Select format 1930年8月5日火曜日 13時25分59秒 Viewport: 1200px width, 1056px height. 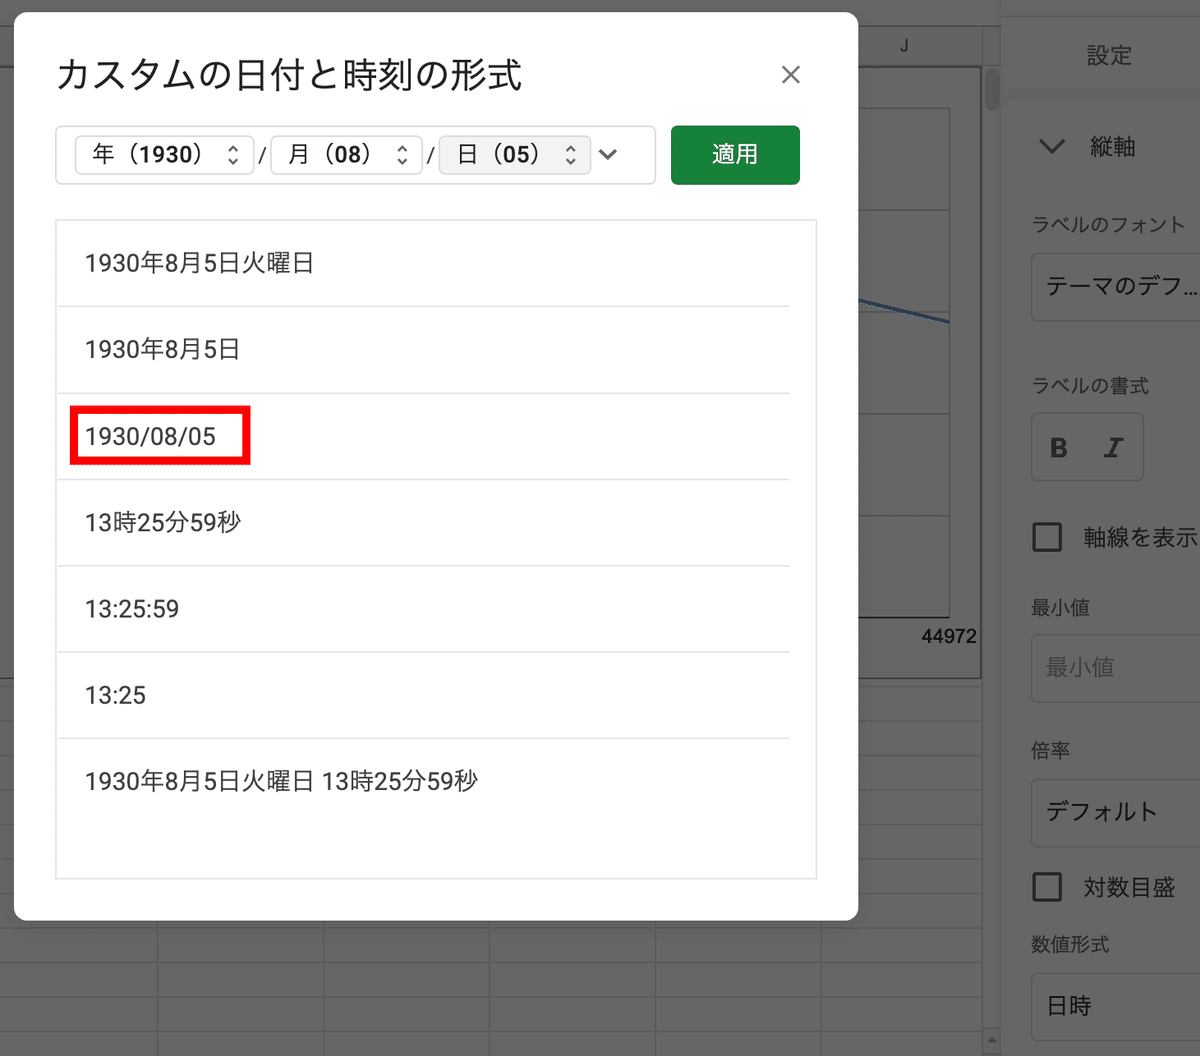pos(423,781)
